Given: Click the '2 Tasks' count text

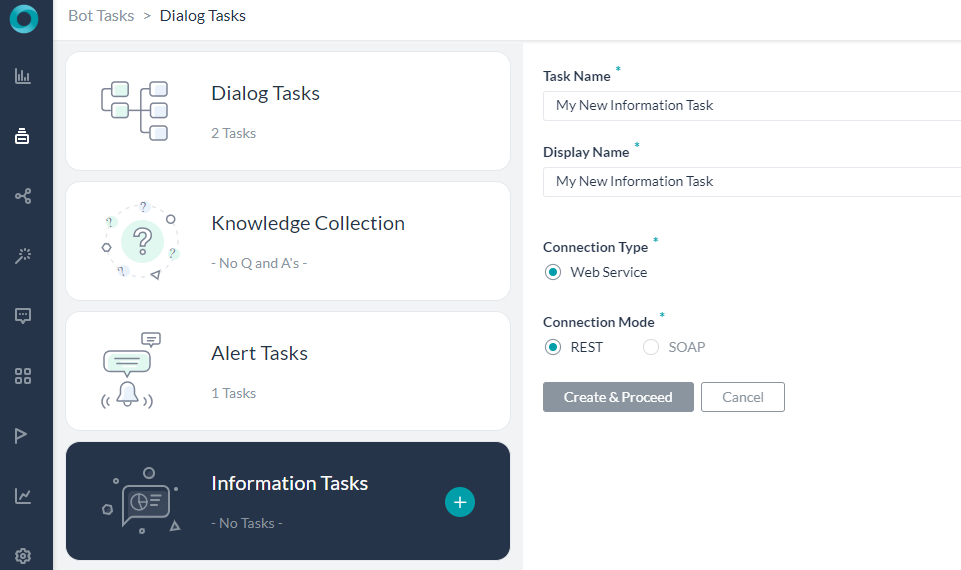Looking at the screenshot, I should tap(234, 134).
